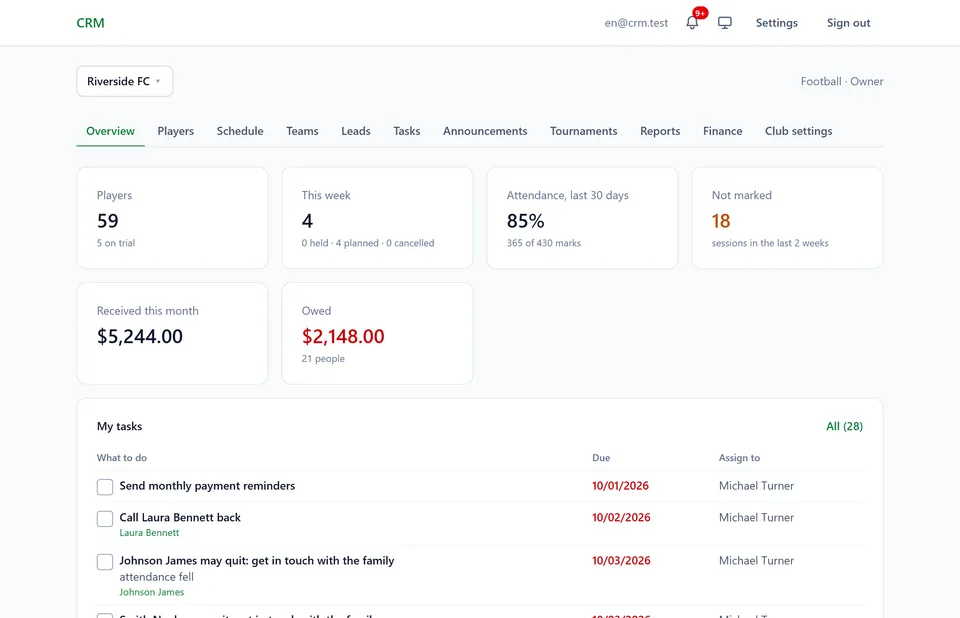This screenshot has height=618, width=960.
Task: Open the Johnson James player link
Action: [x=152, y=592]
